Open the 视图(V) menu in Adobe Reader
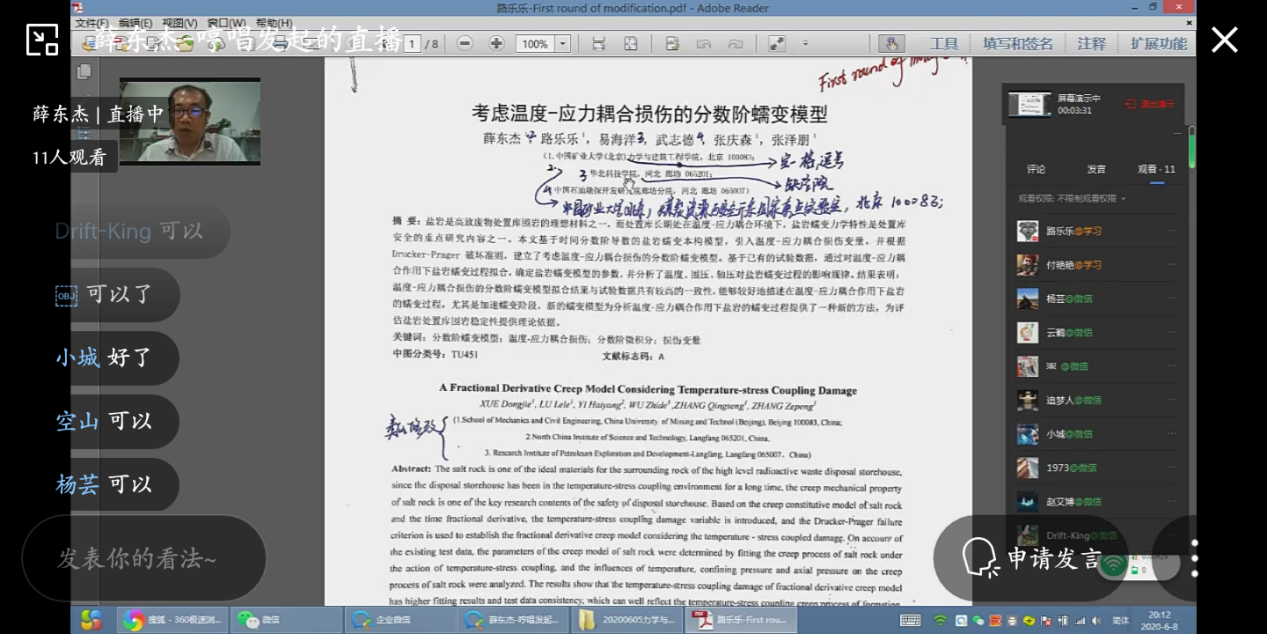 click(180, 23)
